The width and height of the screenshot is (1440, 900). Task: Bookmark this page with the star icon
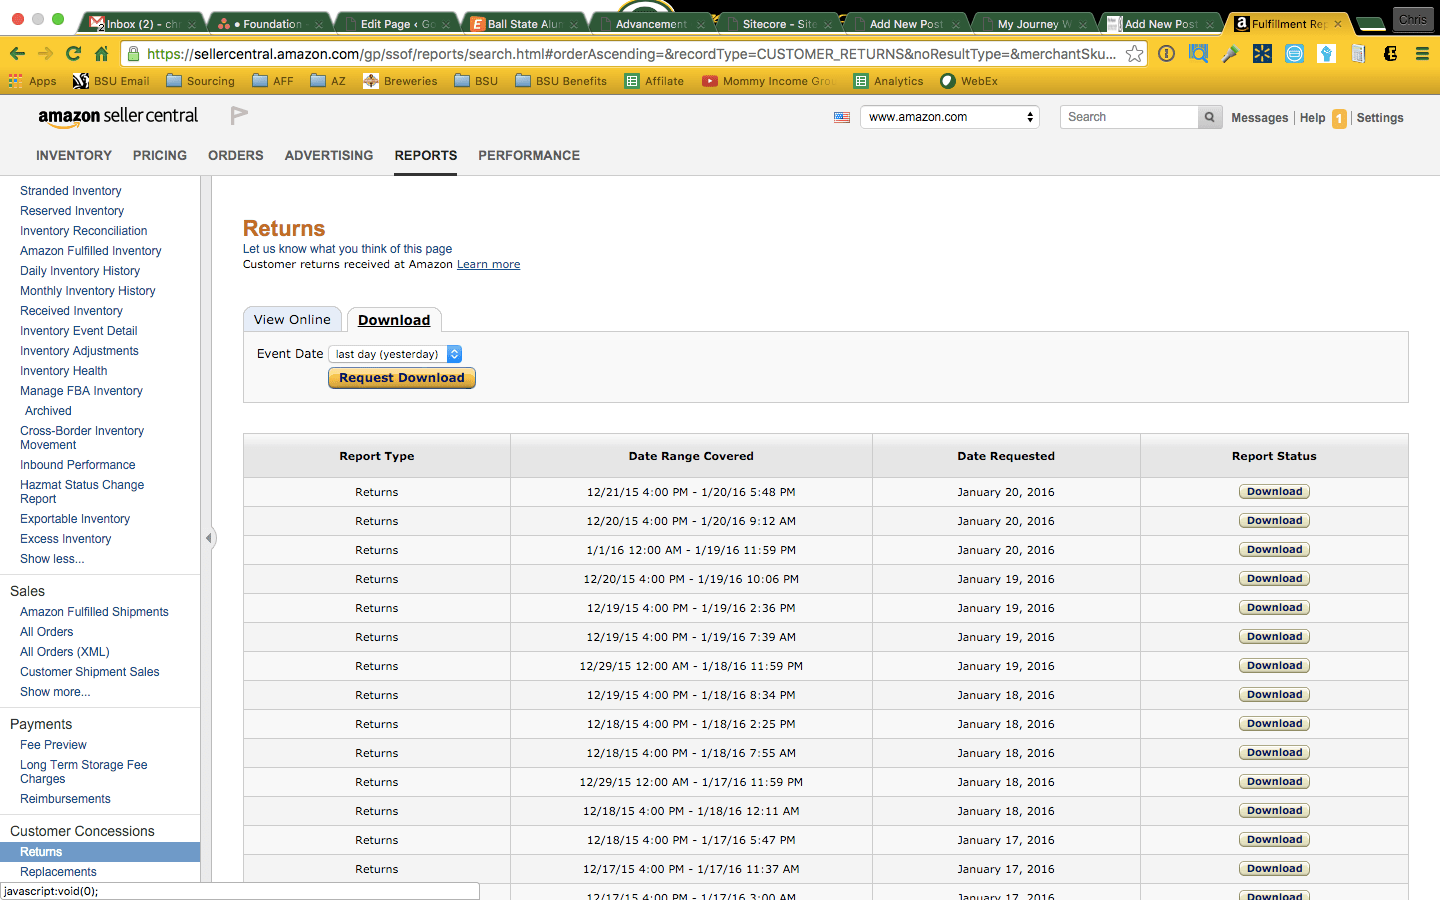[1134, 54]
